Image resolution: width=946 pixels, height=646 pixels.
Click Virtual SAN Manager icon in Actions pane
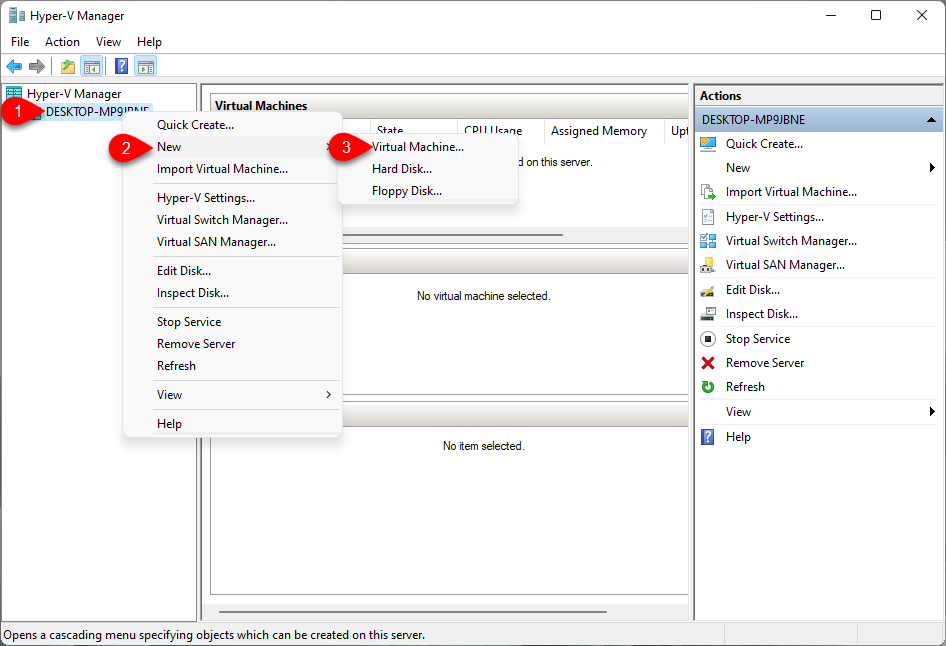[x=708, y=265]
